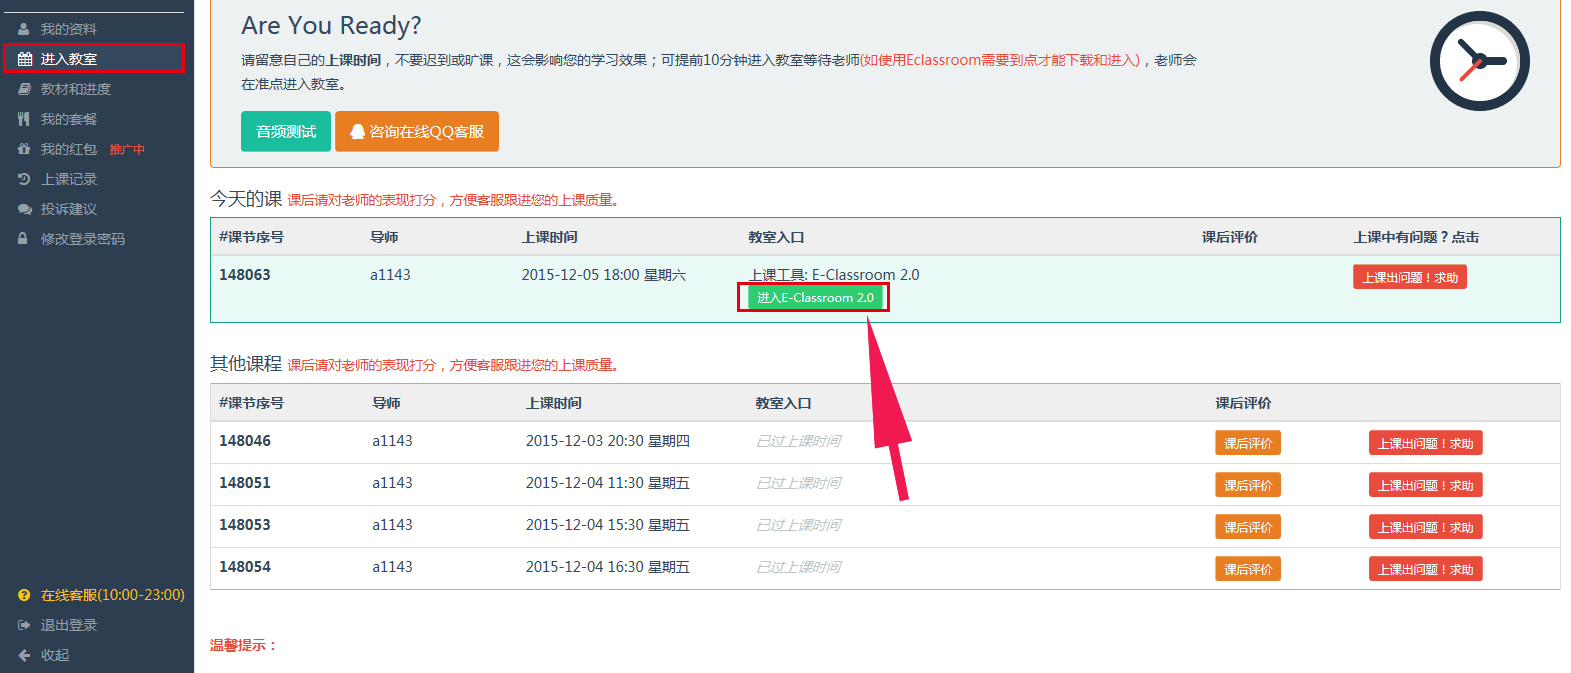Click 上课出问题！求助 for lesson 148054
The width and height of the screenshot is (1571, 673).
(1425, 569)
